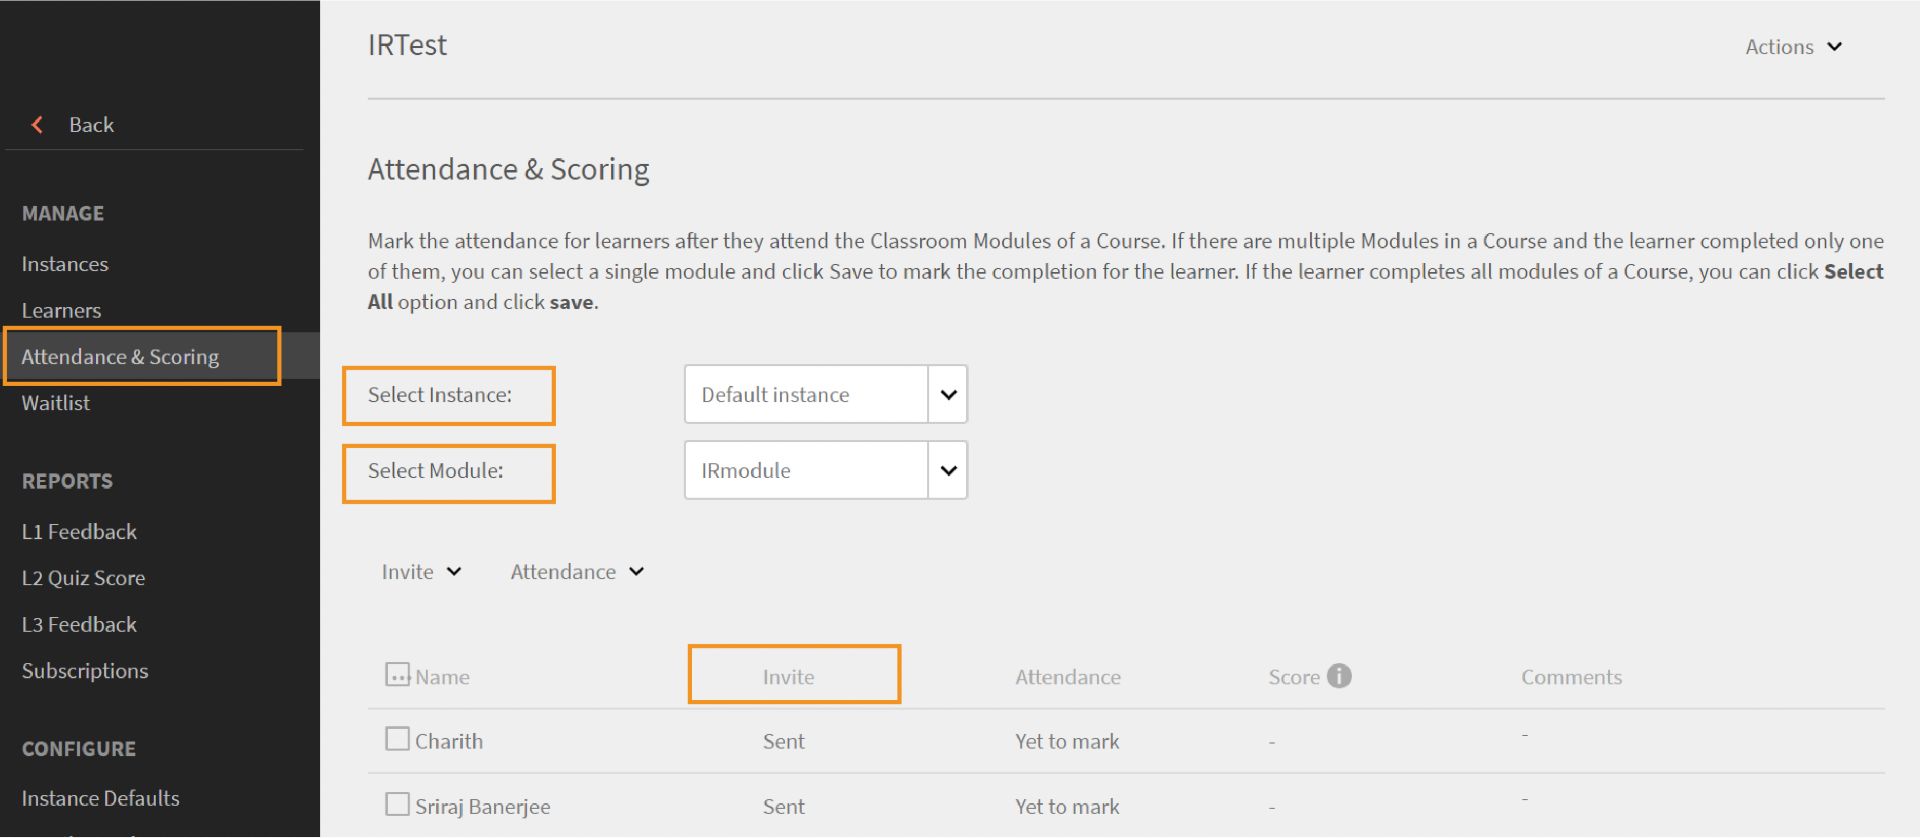Open Instance Defaults configuration
Image resolution: width=1920 pixels, height=838 pixels.
(x=100, y=798)
